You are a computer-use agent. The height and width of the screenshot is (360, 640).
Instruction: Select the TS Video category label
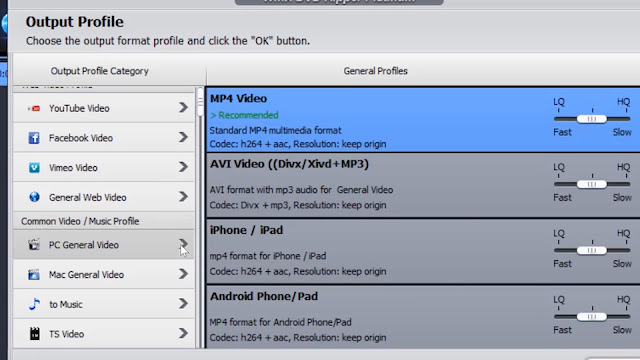67,334
